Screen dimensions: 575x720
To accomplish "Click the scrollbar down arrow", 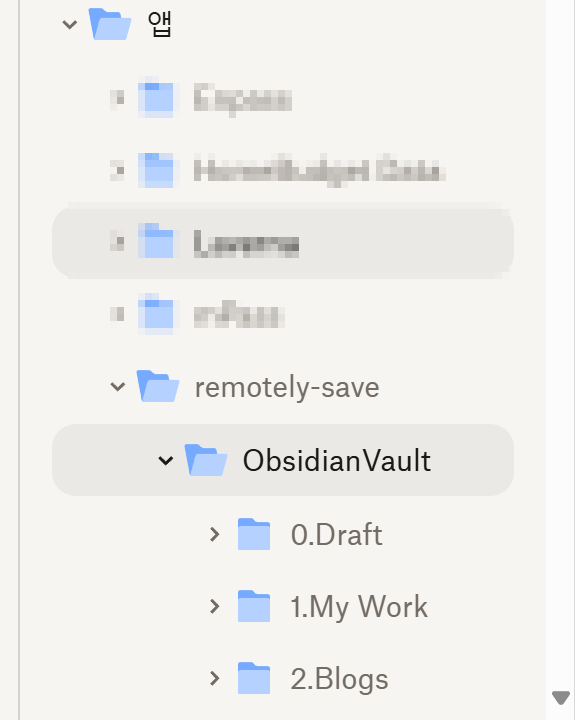I will pyautogui.click(x=561, y=698).
